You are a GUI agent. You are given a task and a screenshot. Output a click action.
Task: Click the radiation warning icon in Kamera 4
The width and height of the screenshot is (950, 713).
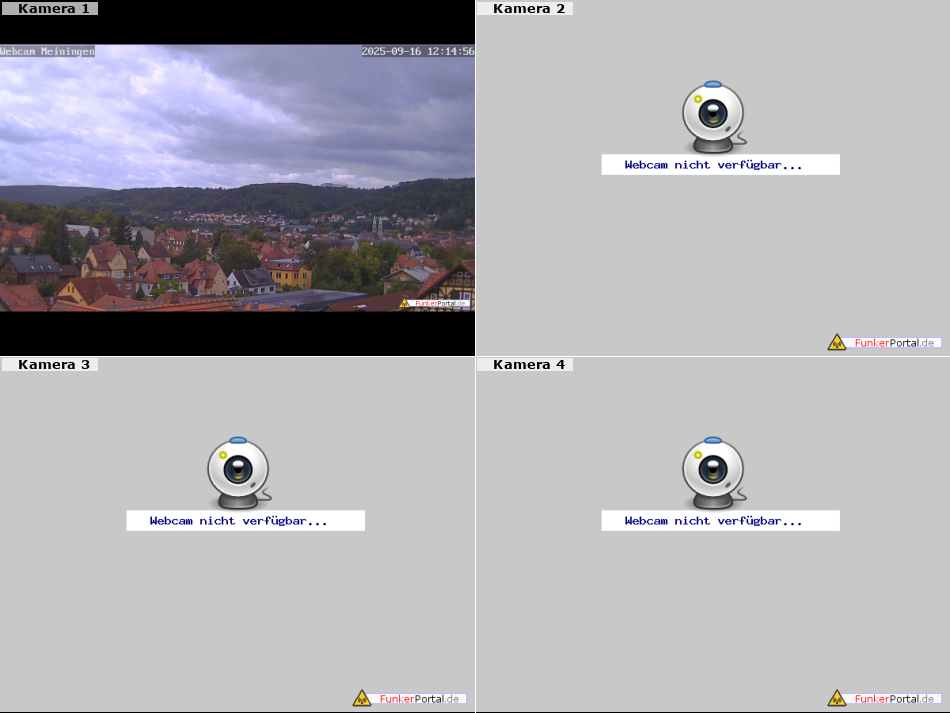click(x=837, y=698)
